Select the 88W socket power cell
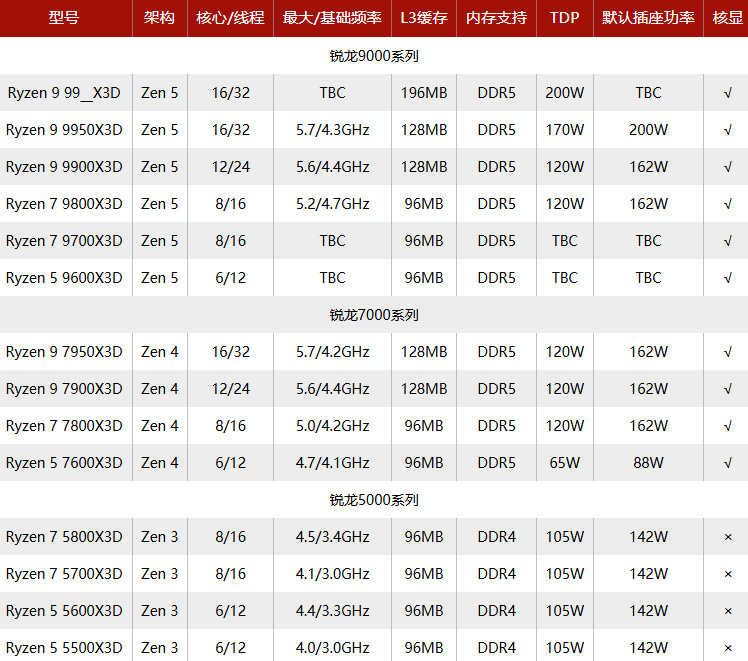The width and height of the screenshot is (748, 661). [648, 463]
